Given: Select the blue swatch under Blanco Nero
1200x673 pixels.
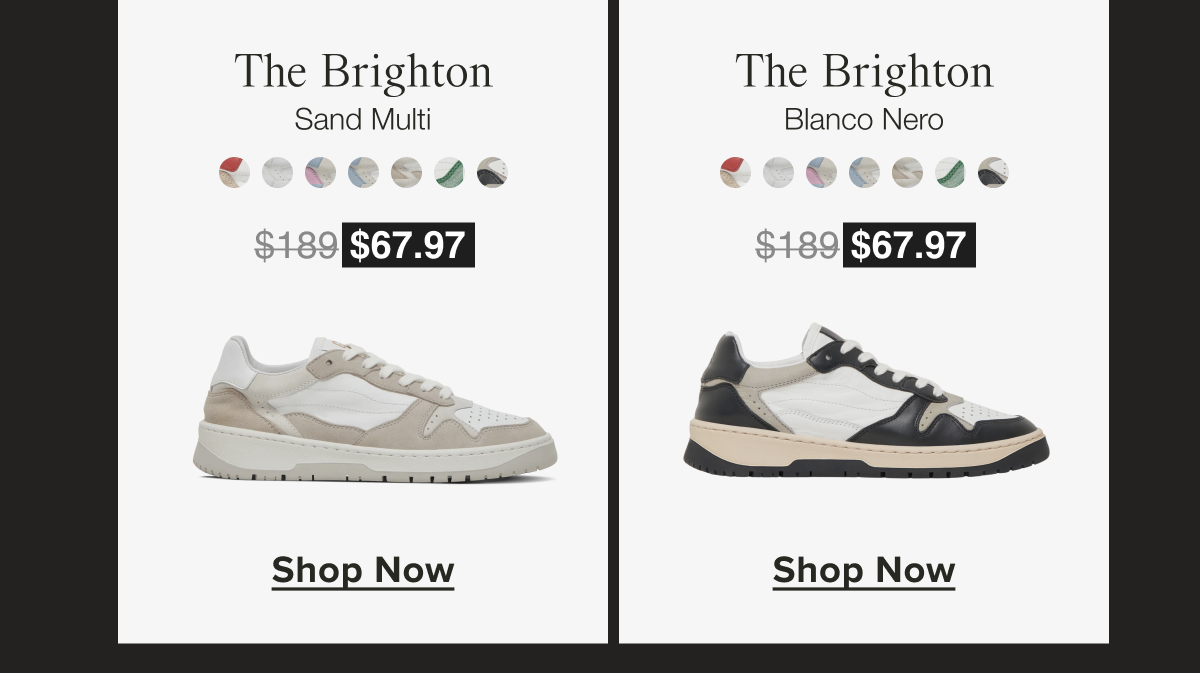Looking at the screenshot, I should click(864, 172).
